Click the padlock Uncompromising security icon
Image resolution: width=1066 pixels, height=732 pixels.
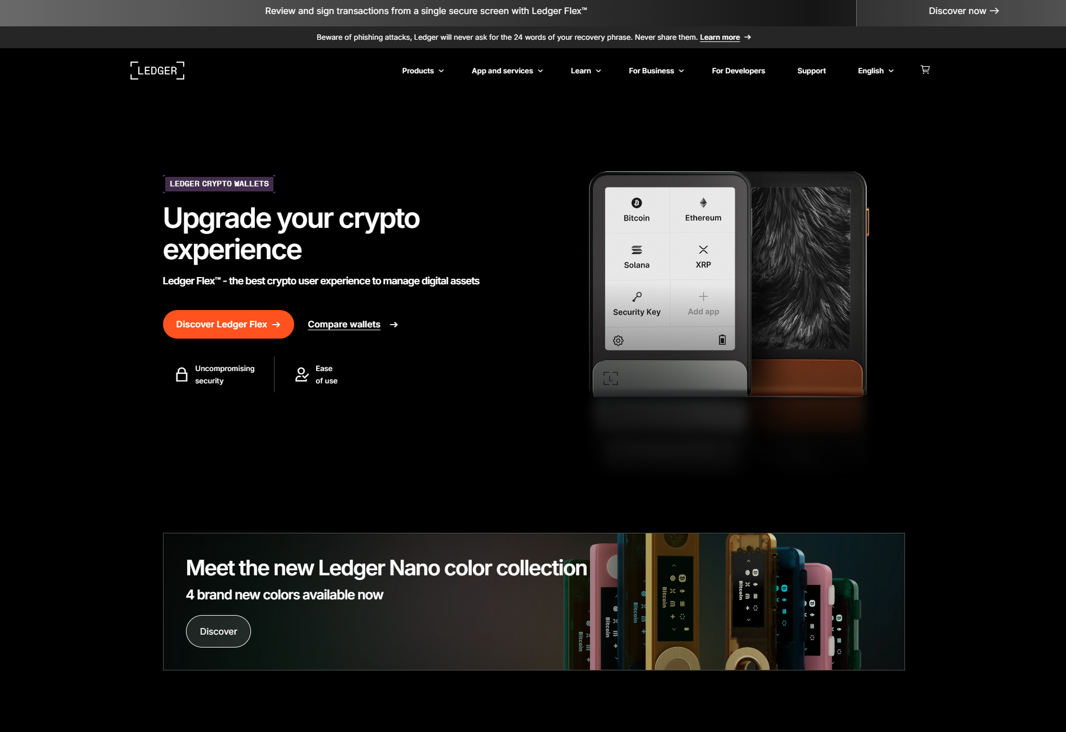182,374
